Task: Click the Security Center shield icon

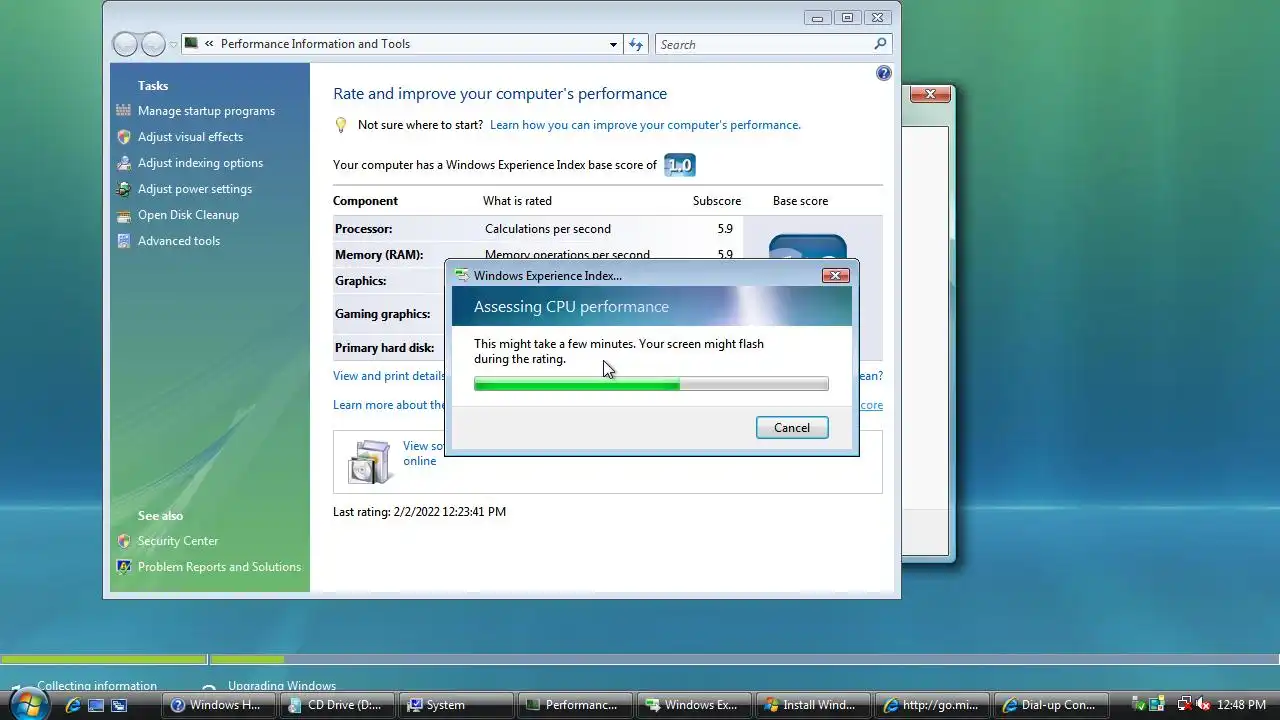Action: point(124,541)
